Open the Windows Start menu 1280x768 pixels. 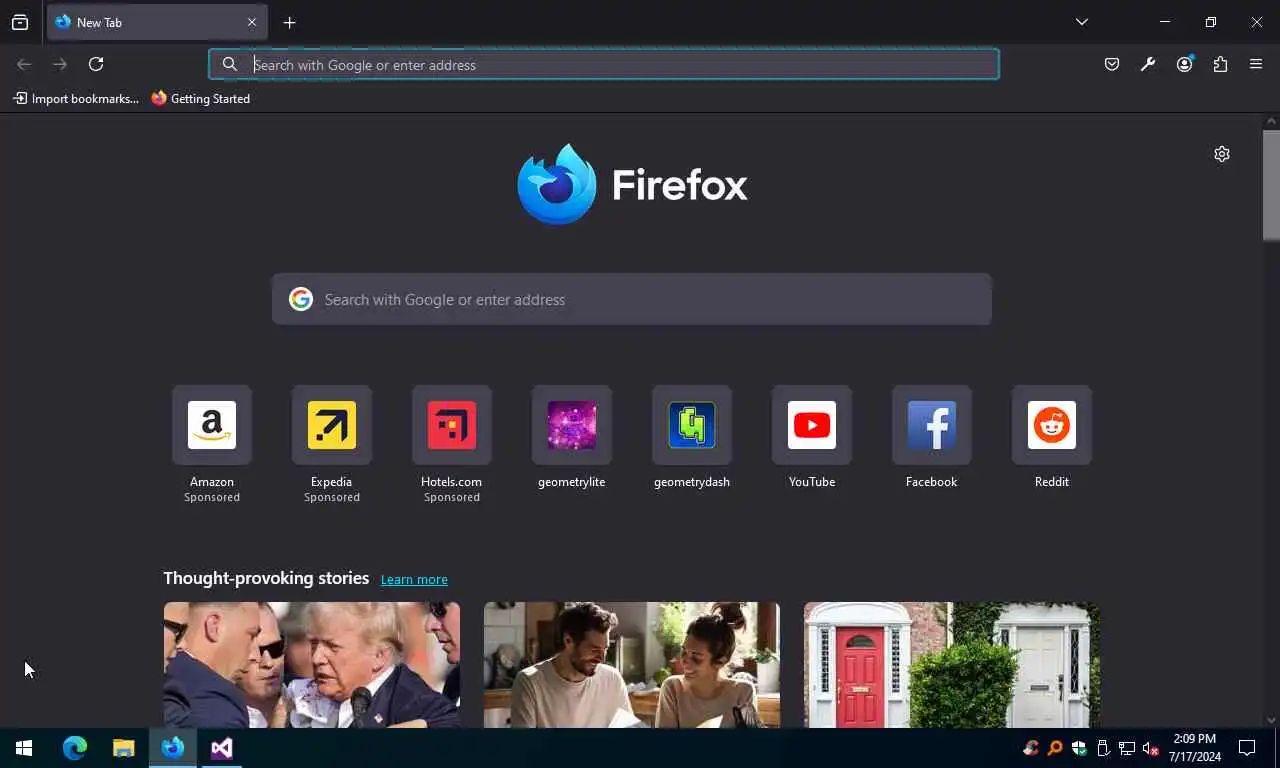pyautogui.click(x=24, y=748)
